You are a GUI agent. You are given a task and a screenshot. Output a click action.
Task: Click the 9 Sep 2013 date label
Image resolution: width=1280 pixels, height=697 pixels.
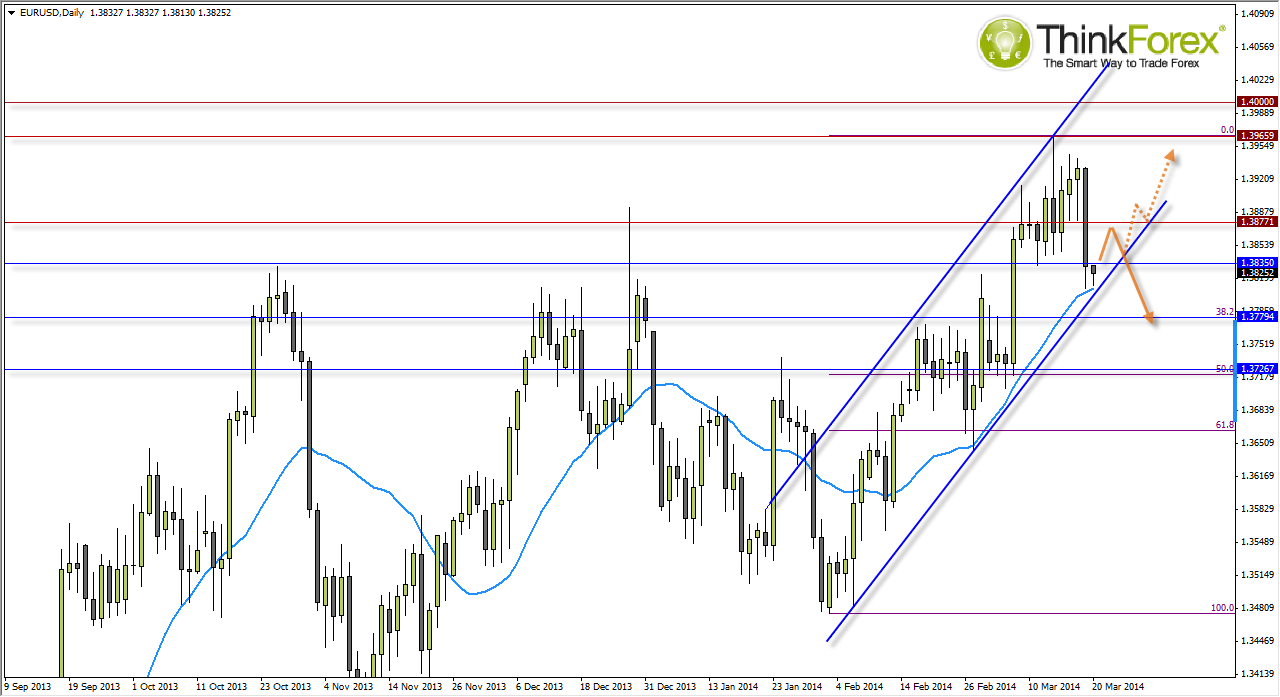27,687
